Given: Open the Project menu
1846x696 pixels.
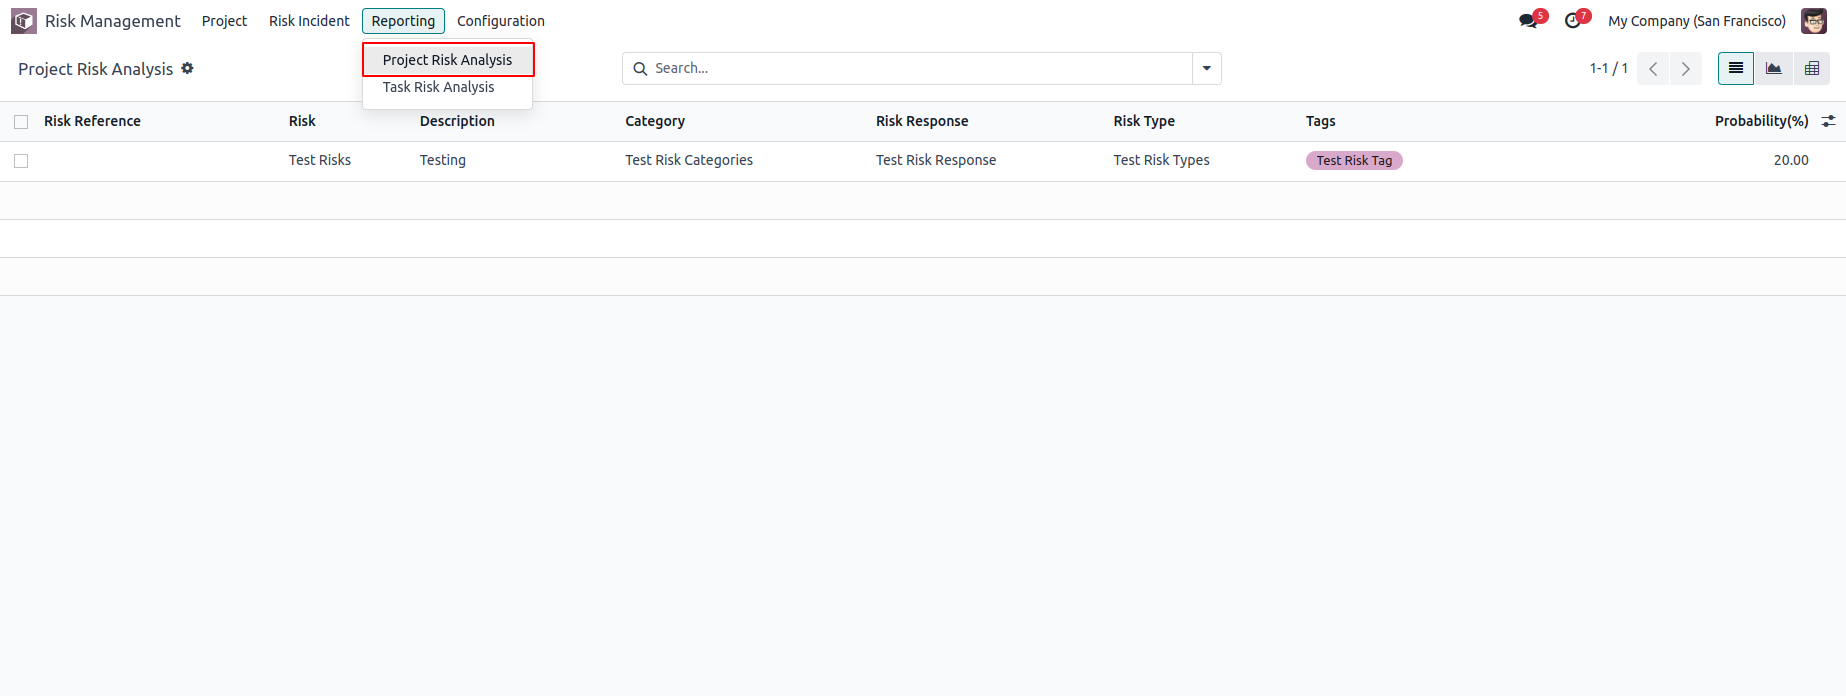Looking at the screenshot, I should click(x=224, y=21).
